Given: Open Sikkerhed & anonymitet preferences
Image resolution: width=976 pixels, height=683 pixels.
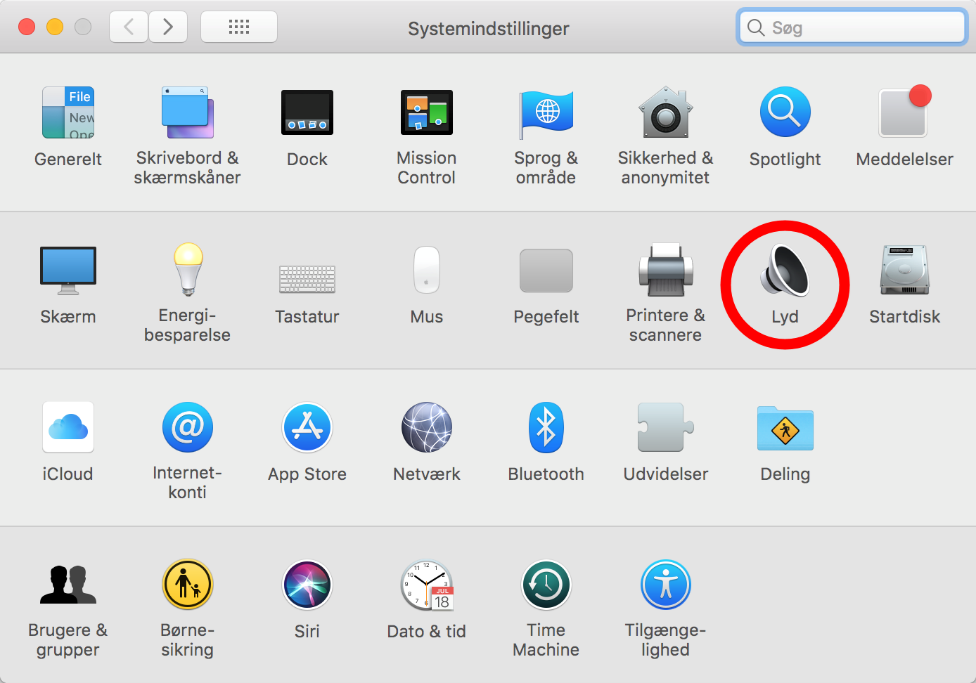Looking at the screenshot, I should [x=665, y=112].
